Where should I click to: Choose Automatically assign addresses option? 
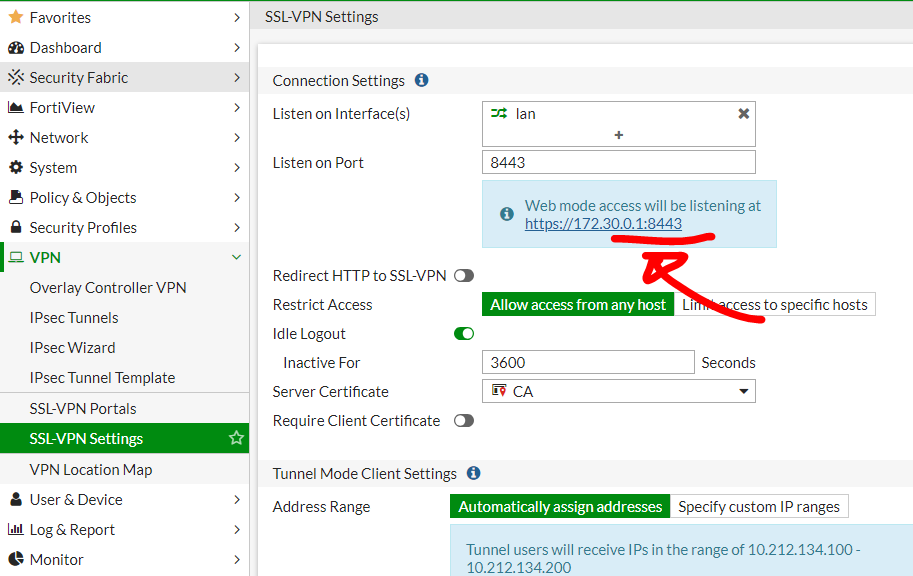560,506
